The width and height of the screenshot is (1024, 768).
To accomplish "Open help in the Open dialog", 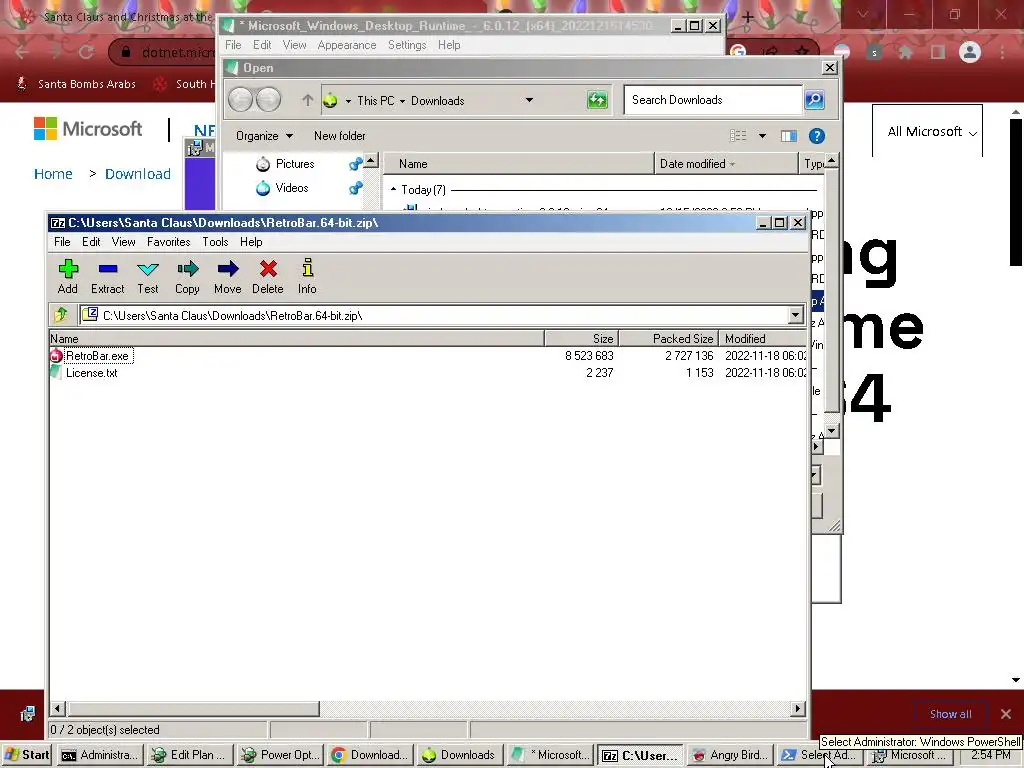I will 816,136.
